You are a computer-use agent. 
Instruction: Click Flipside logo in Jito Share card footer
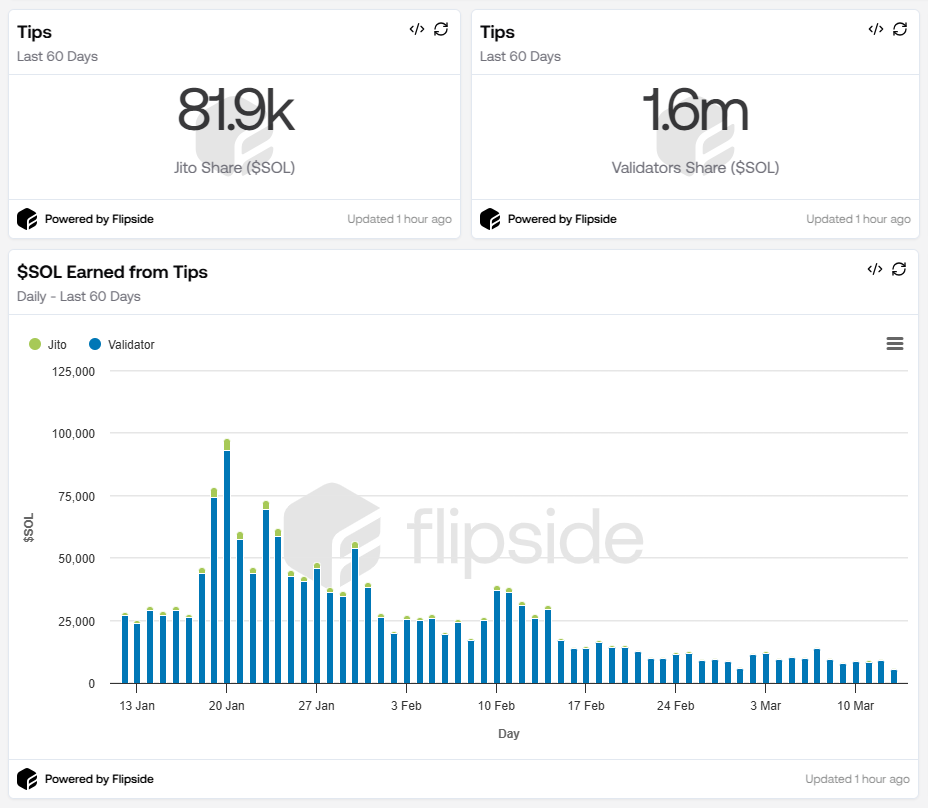[27, 219]
